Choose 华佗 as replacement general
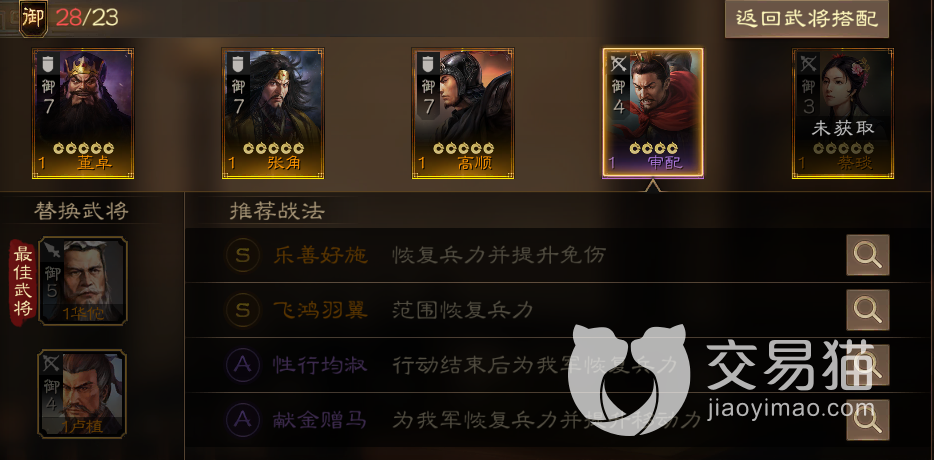The width and height of the screenshot is (934, 460). tap(83, 281)
